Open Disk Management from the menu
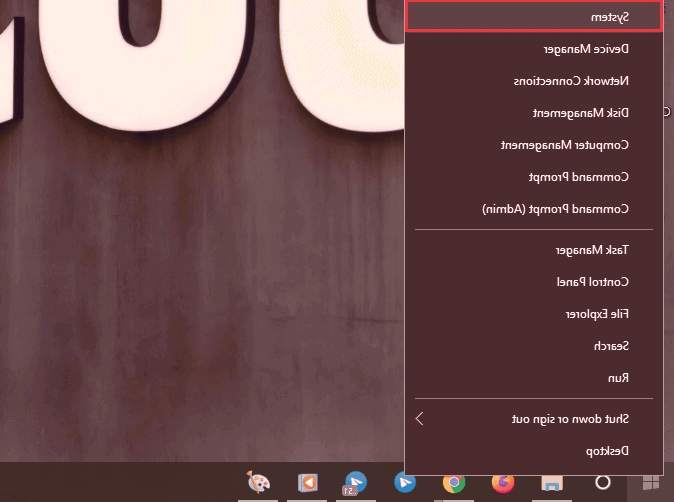Viewport: 674px width, 502px height. coord(534,113)
